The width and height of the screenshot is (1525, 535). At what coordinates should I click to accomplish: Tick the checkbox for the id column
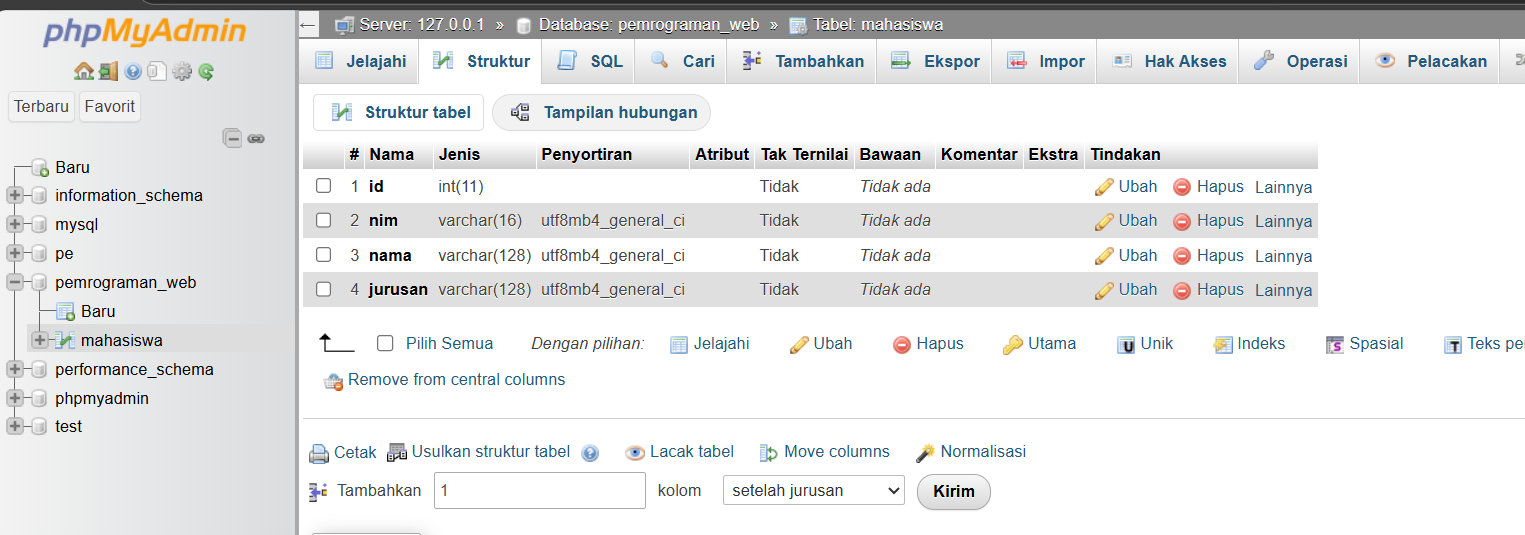[x=323, y=186]
